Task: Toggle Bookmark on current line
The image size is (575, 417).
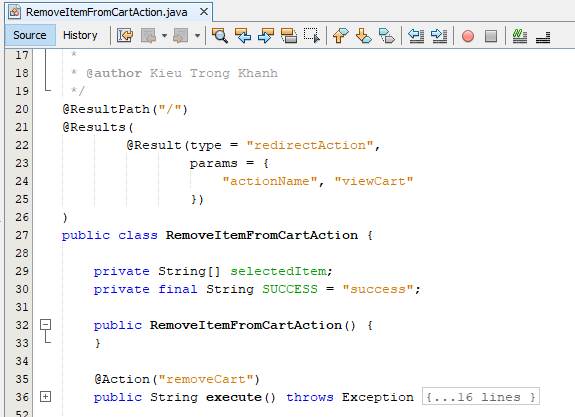Action: (387, 36)
